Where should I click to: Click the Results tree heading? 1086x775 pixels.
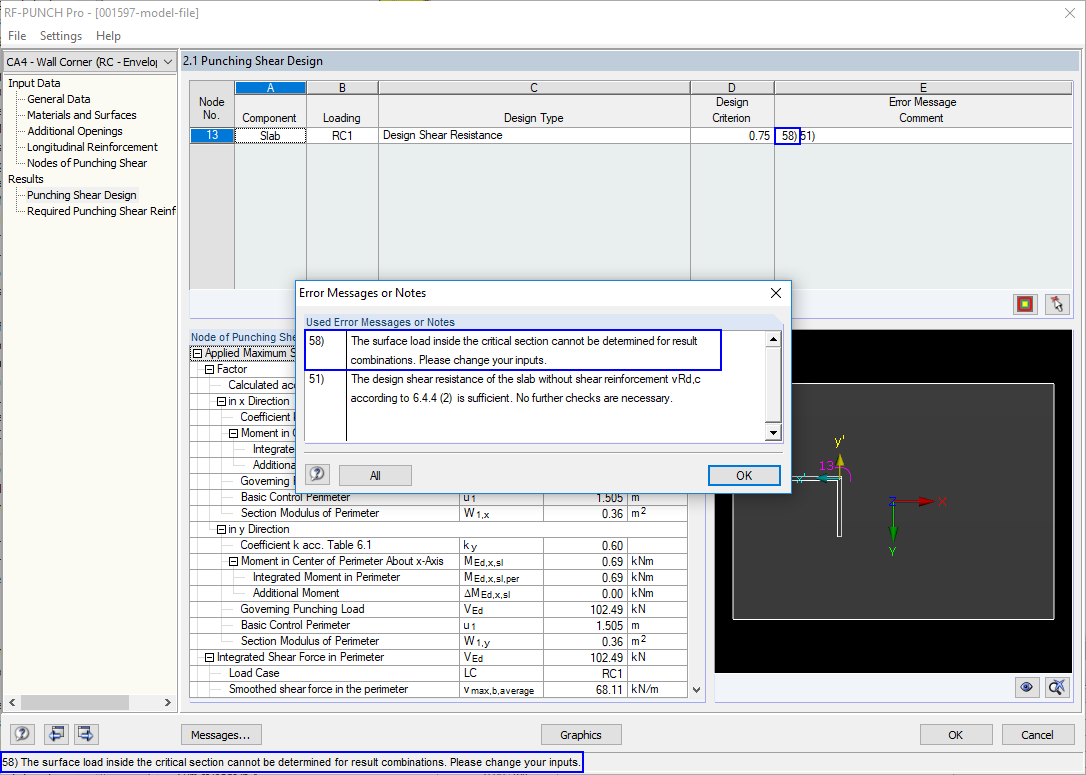tap(26, 179)
